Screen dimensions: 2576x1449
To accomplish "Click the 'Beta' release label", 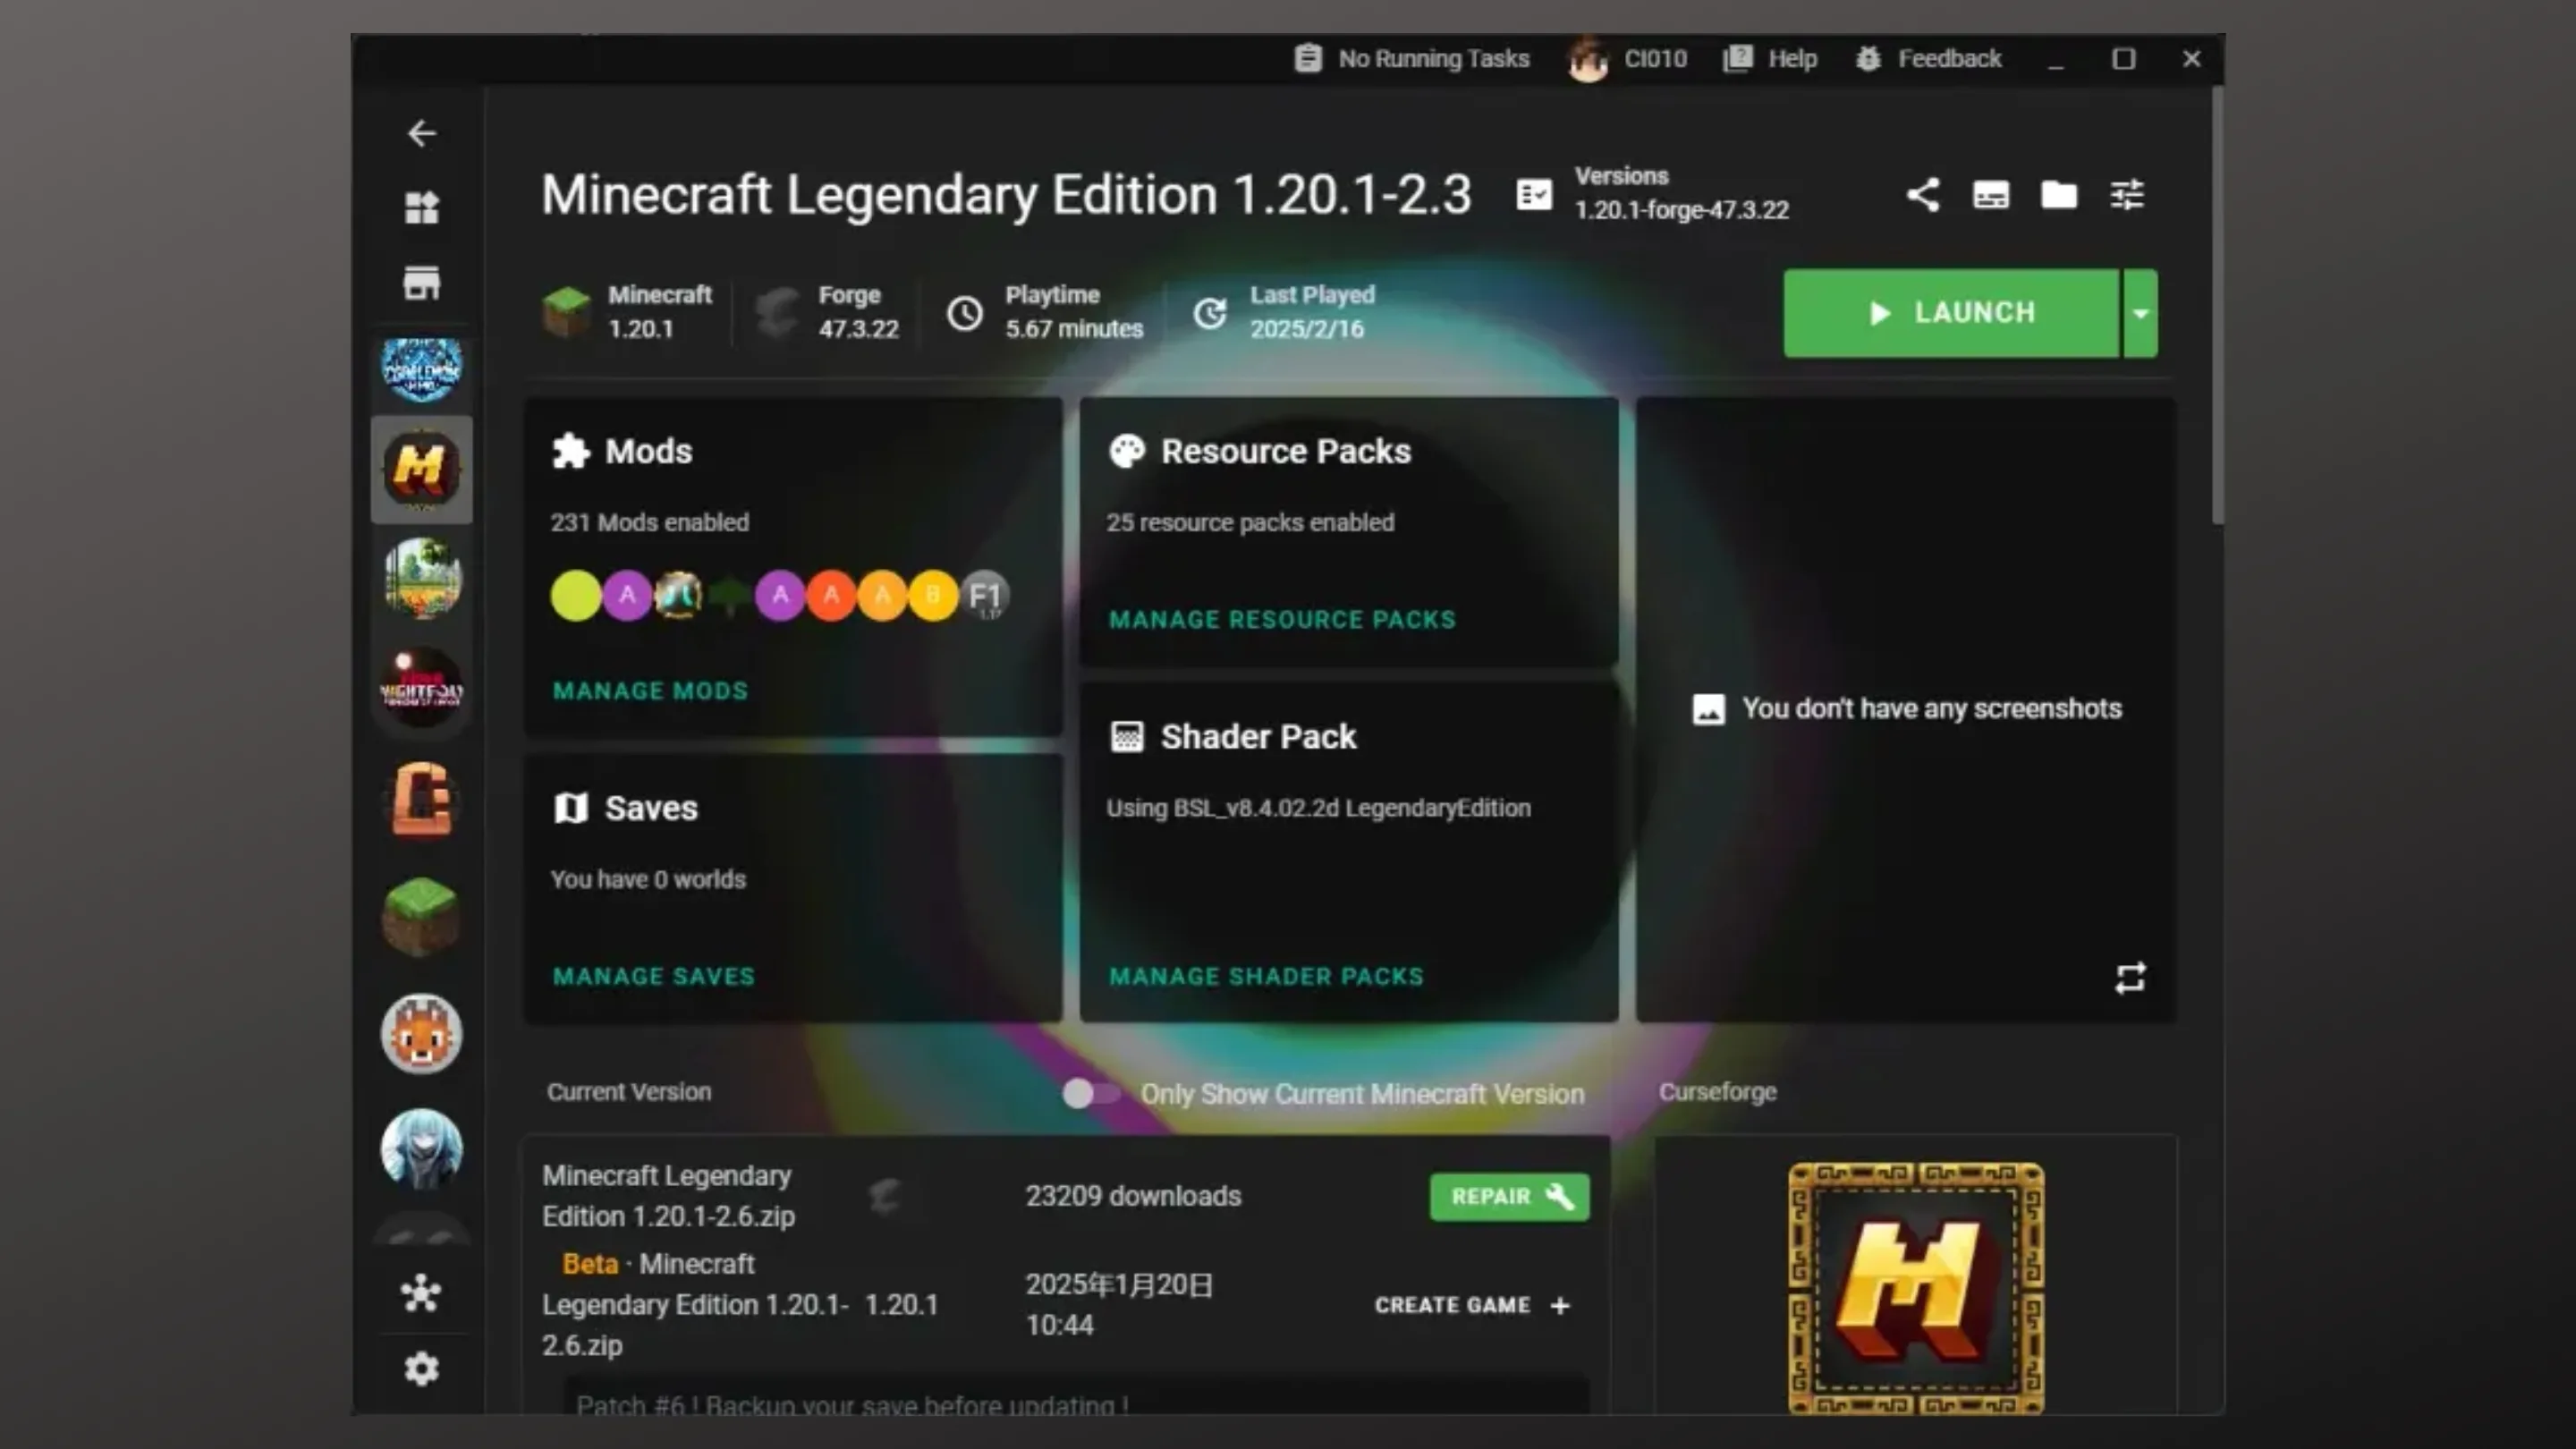I will tap(590, 1265).
